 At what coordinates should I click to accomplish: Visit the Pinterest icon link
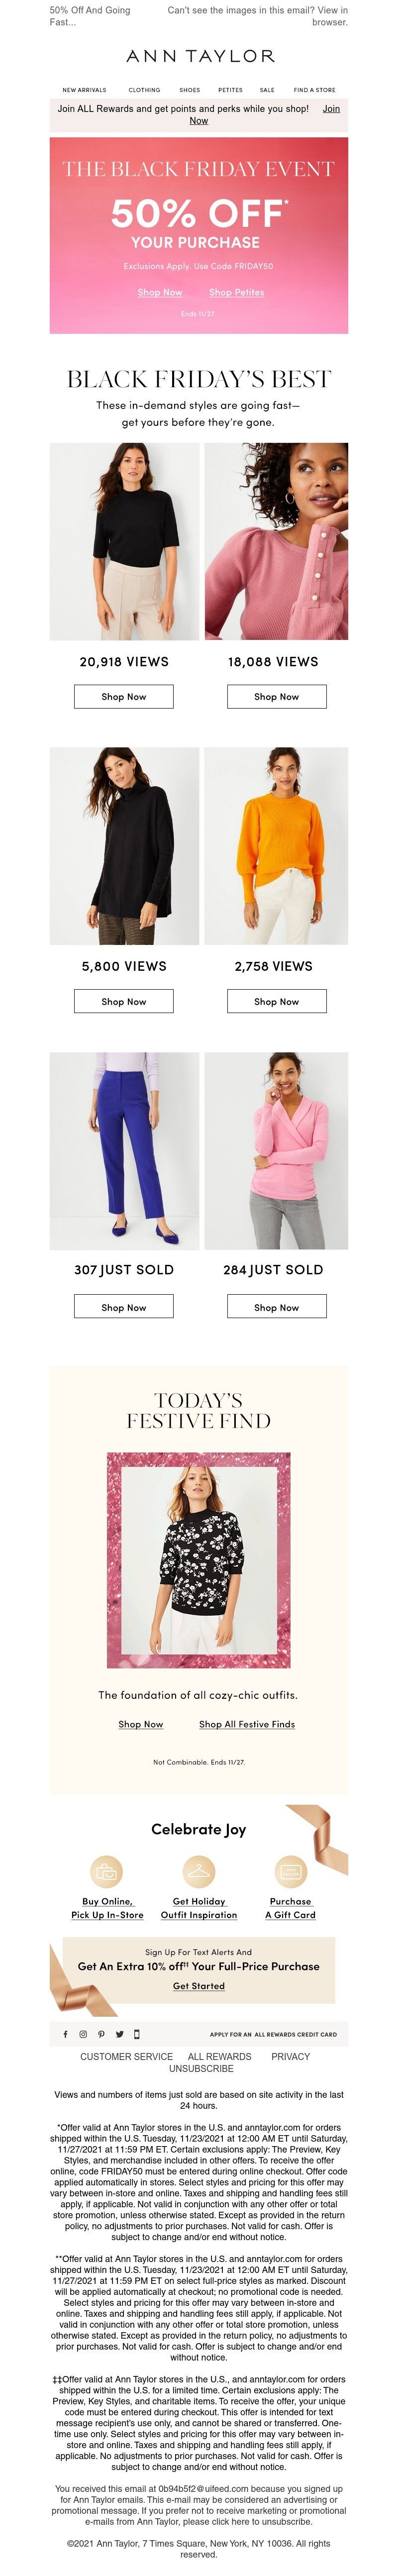101,2033
